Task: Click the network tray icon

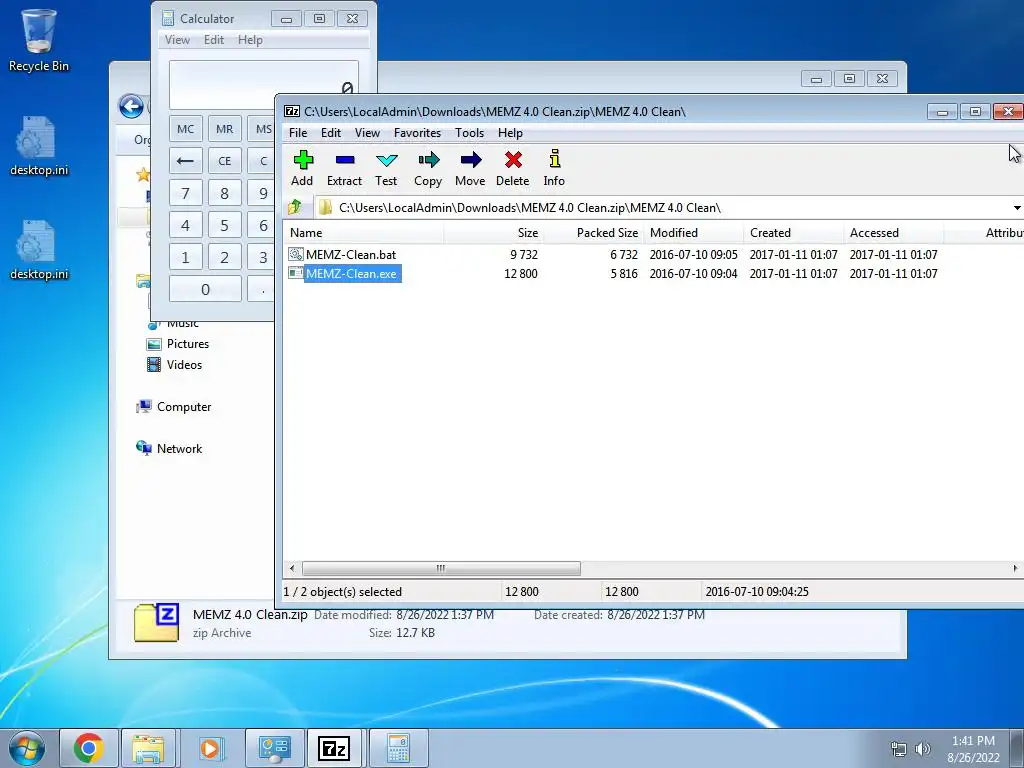Action: click(899, 749)
